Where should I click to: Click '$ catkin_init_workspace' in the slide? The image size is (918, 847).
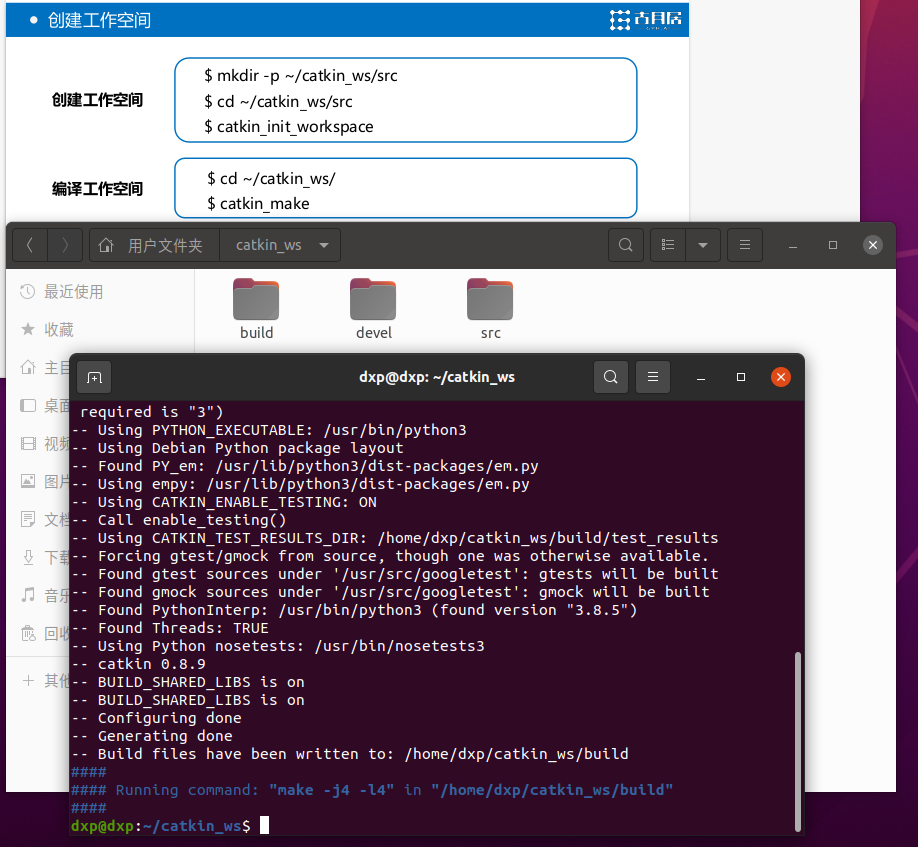click(x=289, y=127)
